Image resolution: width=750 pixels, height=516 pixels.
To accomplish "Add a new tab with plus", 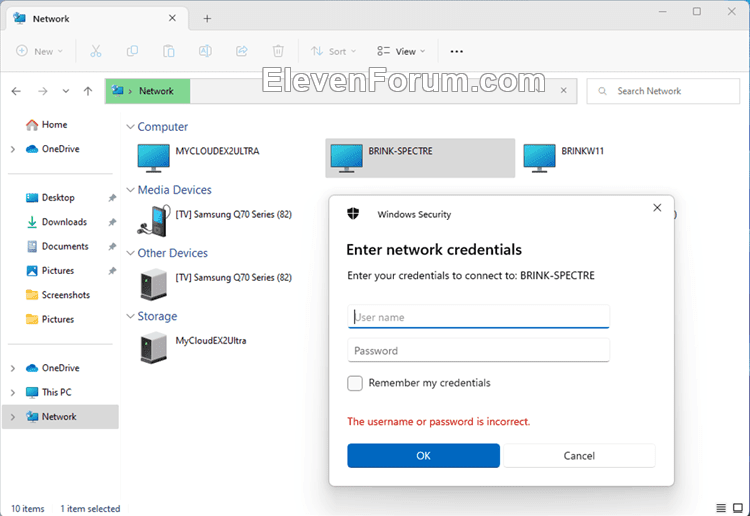I will coord(207,19).
